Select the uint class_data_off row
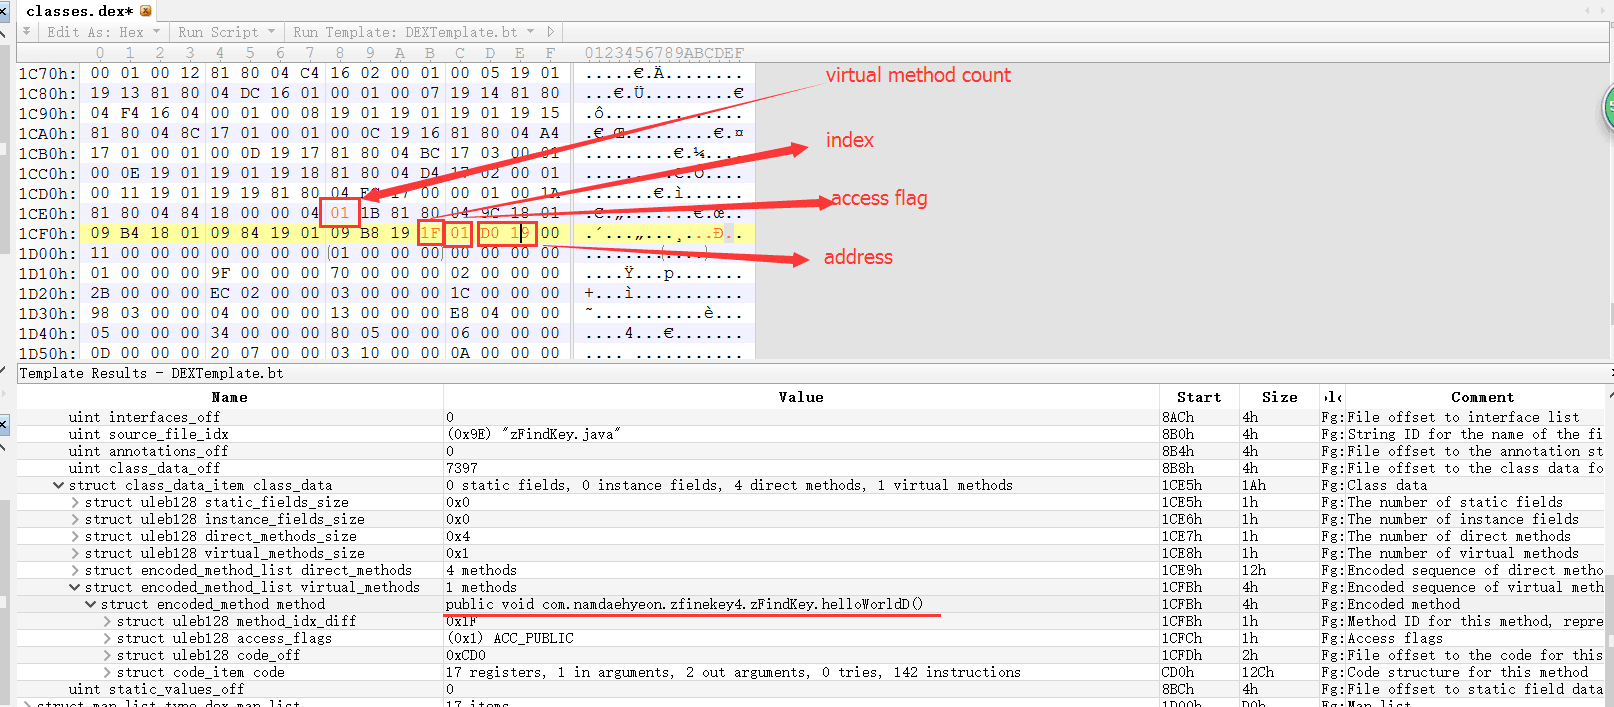This screenshot has width=1614, height=707. coord(810,468)
